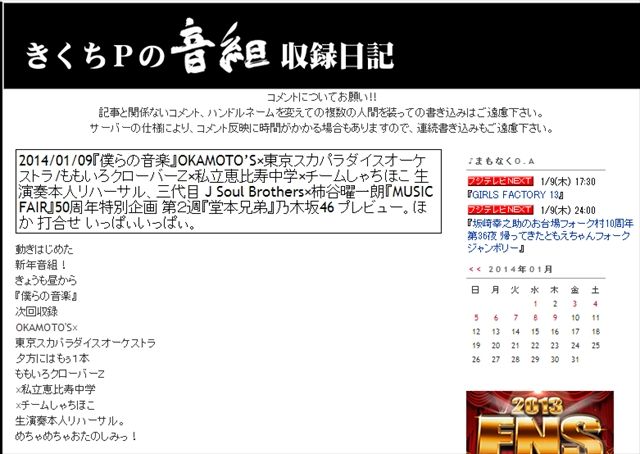This screenshot has height=454, width=640.
Task: Select the line ももいろクローバーZ in post body
Action: pos(60,374)
